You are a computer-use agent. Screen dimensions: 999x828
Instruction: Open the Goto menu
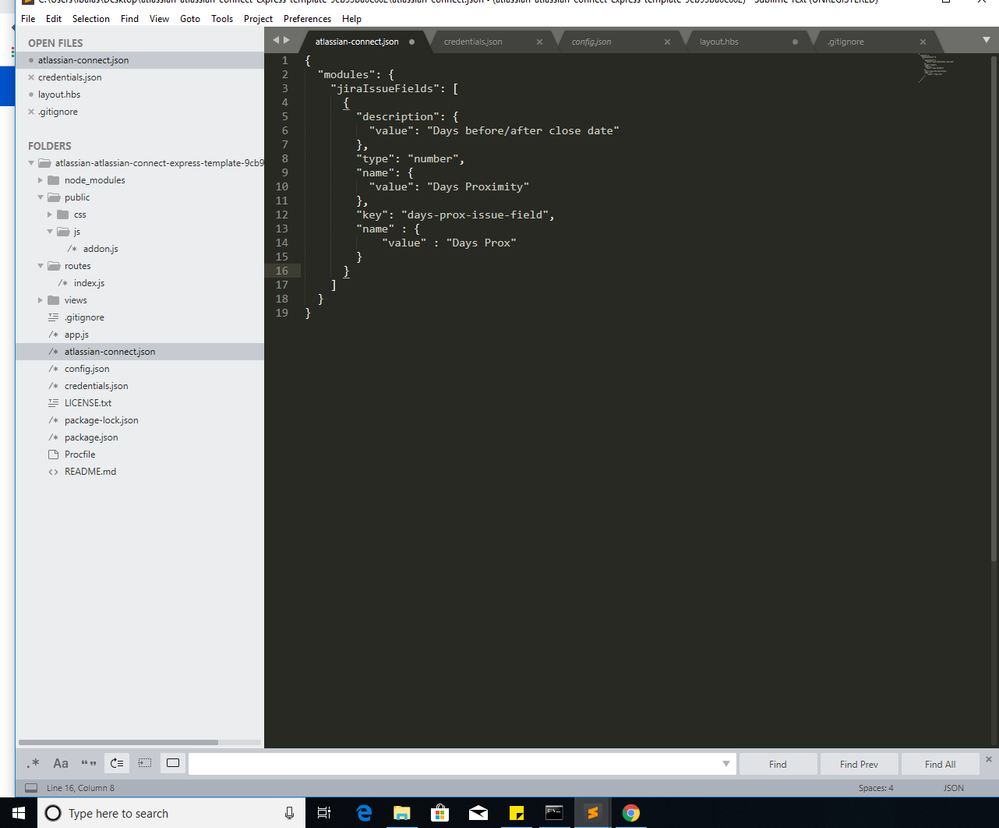click(x=190, y=18)
